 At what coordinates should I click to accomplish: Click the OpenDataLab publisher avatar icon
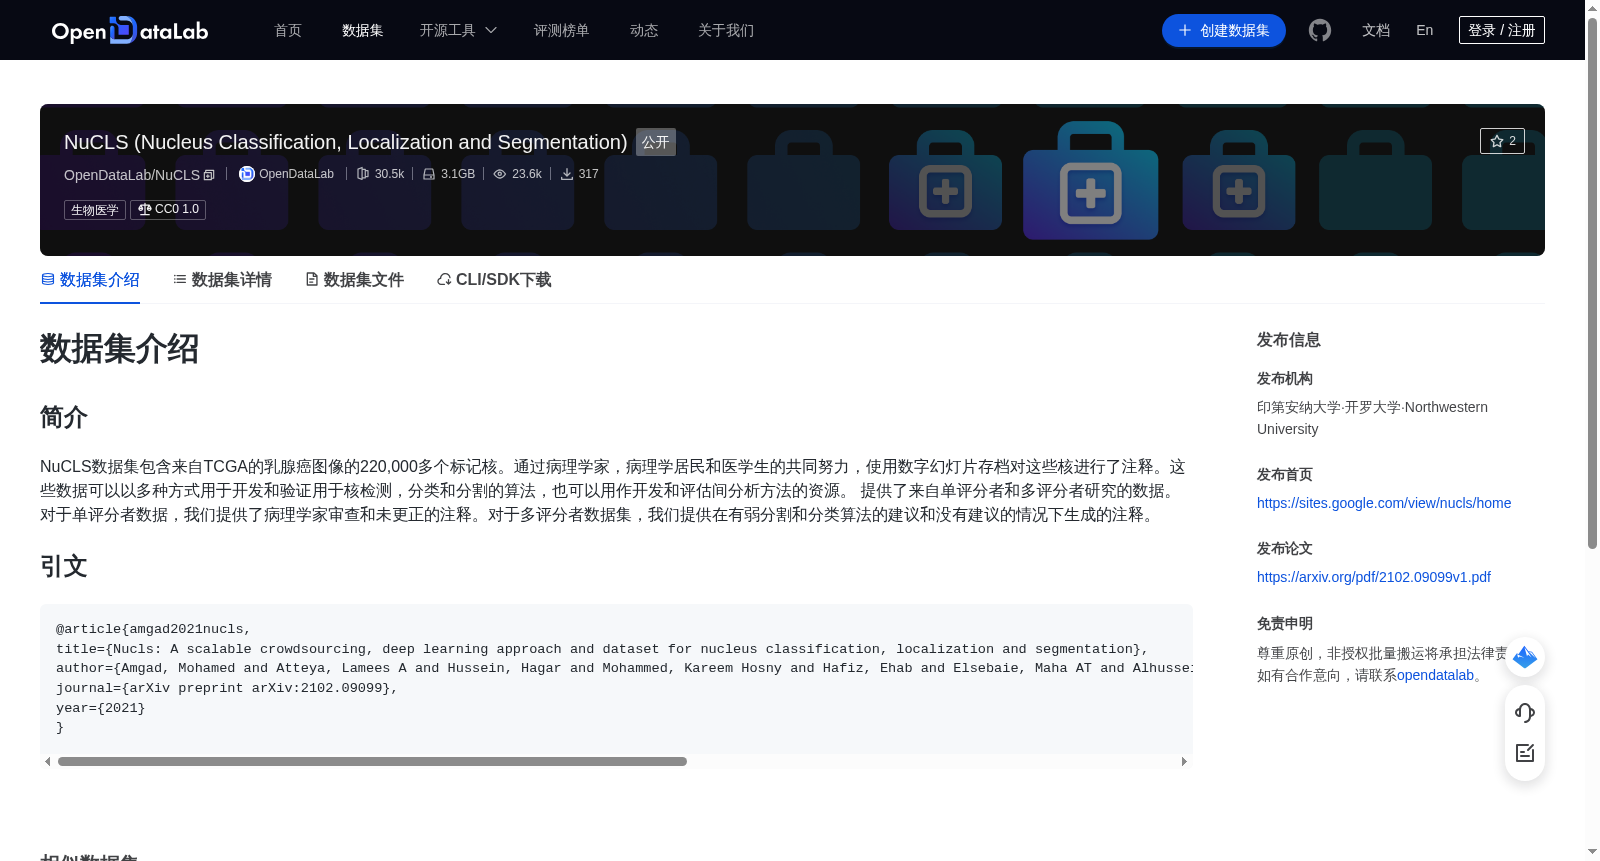click(247, 174)
